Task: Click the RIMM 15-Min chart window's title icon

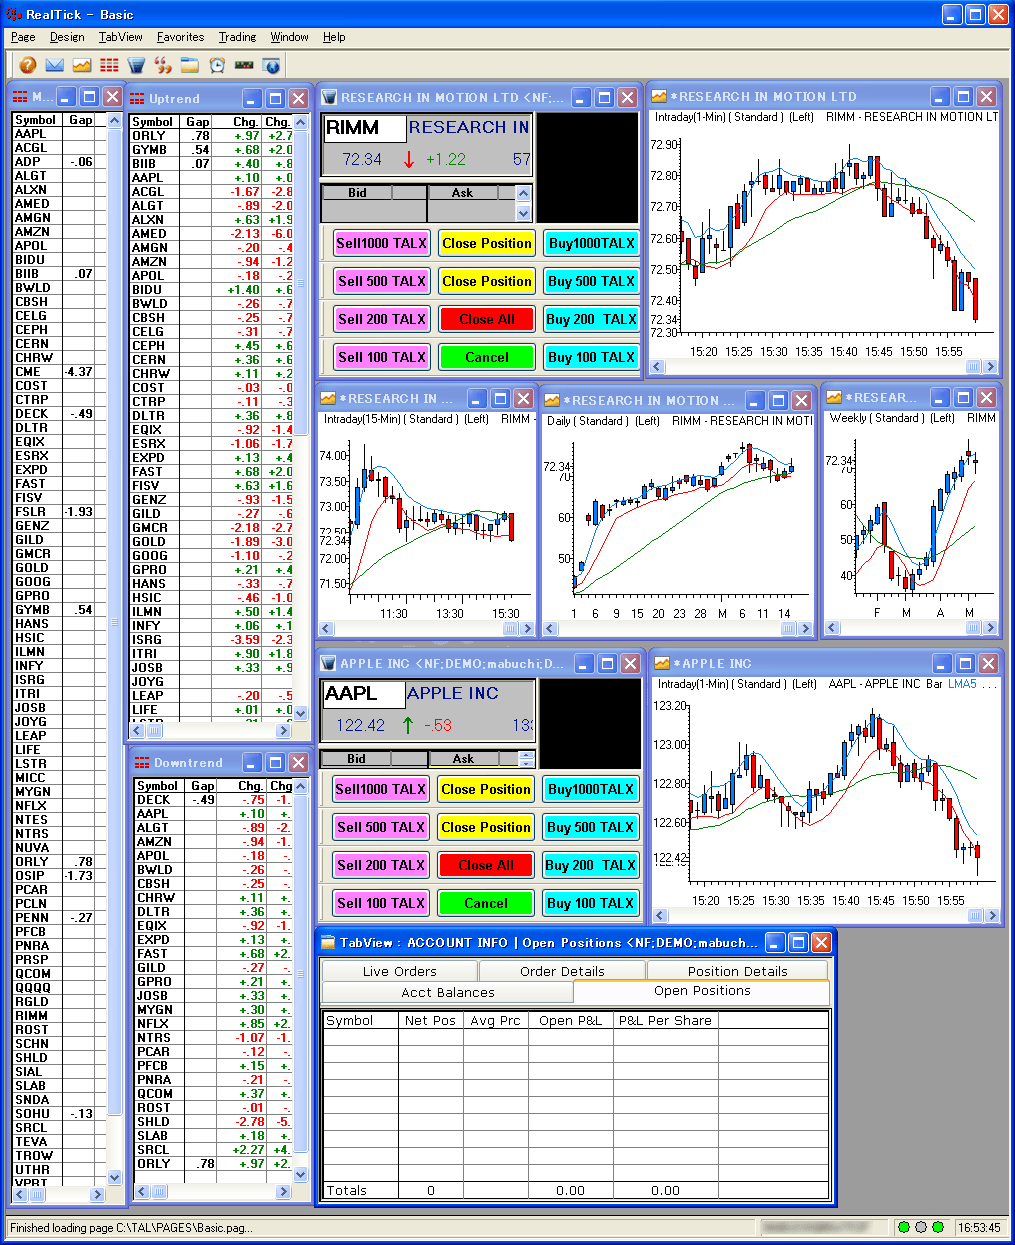Action: pos(328,399)
